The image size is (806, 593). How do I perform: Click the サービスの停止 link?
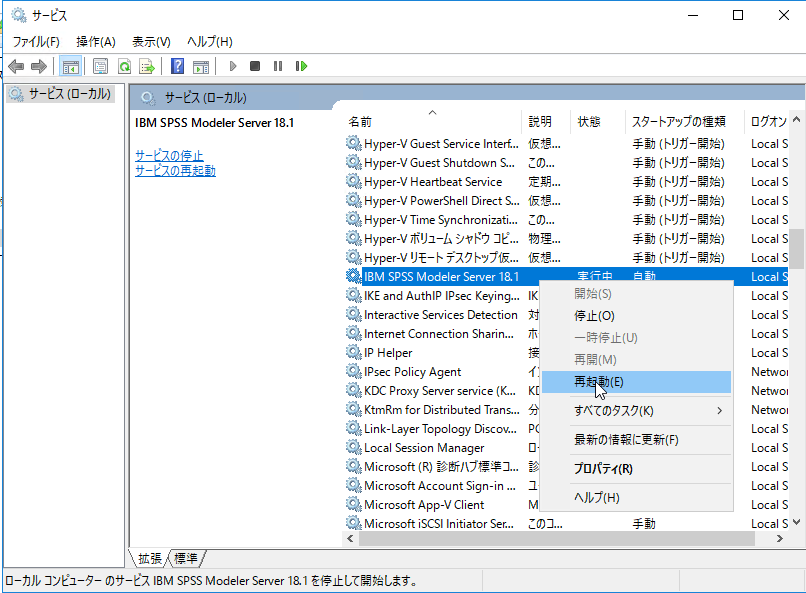coord(169,155)
